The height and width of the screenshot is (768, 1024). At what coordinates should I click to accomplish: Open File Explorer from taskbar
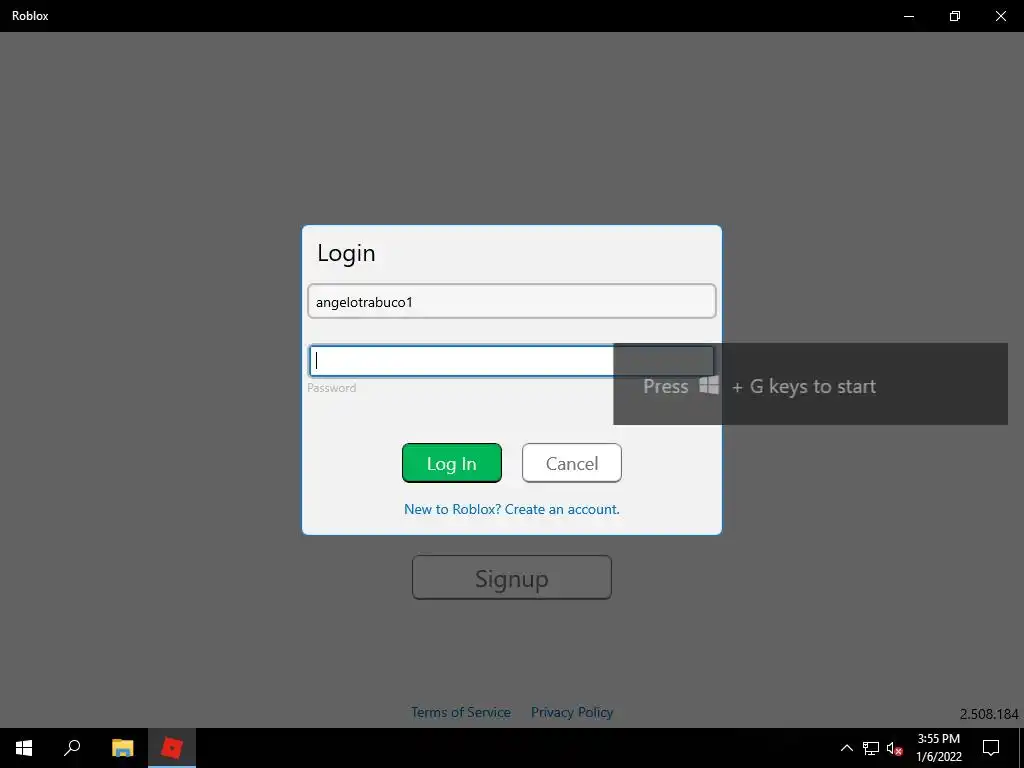(x=122, y=748)
